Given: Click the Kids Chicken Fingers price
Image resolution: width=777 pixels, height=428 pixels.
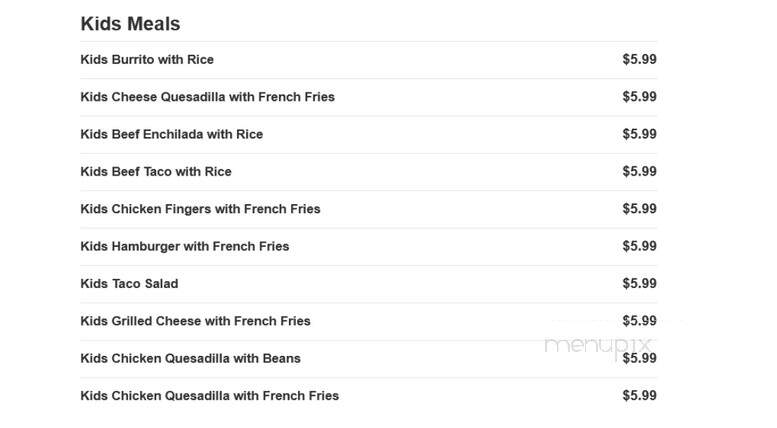Looking at the screenshot, I should 639,209.
